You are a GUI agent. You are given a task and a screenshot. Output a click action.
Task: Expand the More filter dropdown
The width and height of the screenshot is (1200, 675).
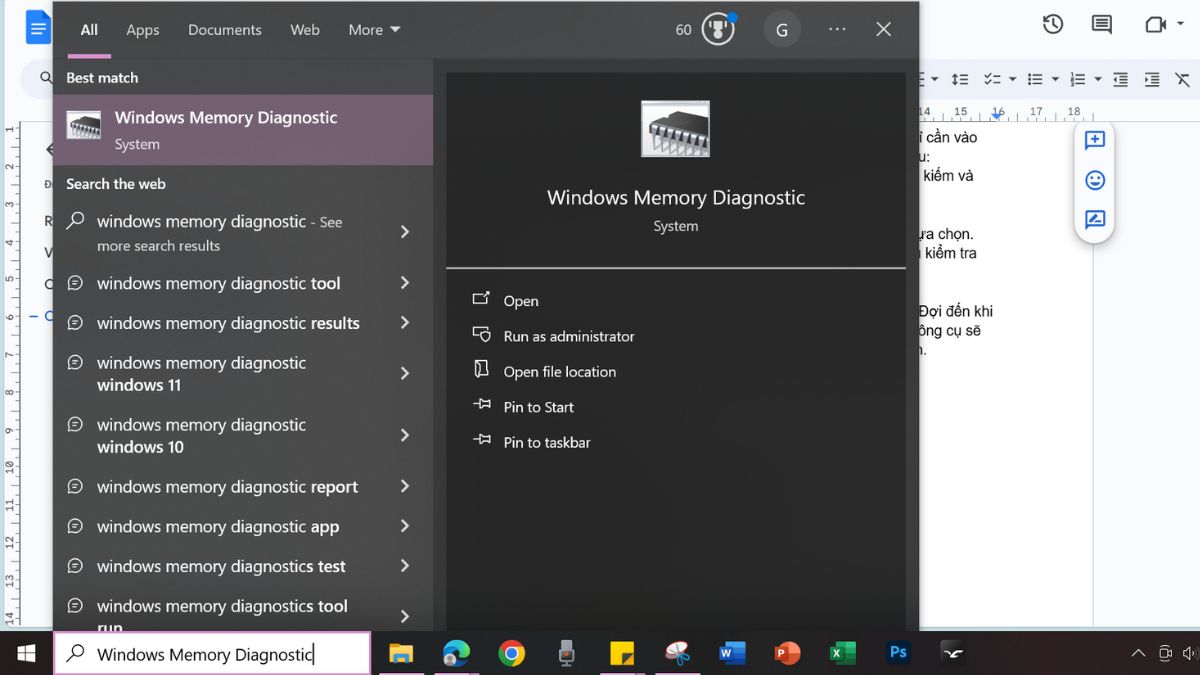(x=374, y=30)
